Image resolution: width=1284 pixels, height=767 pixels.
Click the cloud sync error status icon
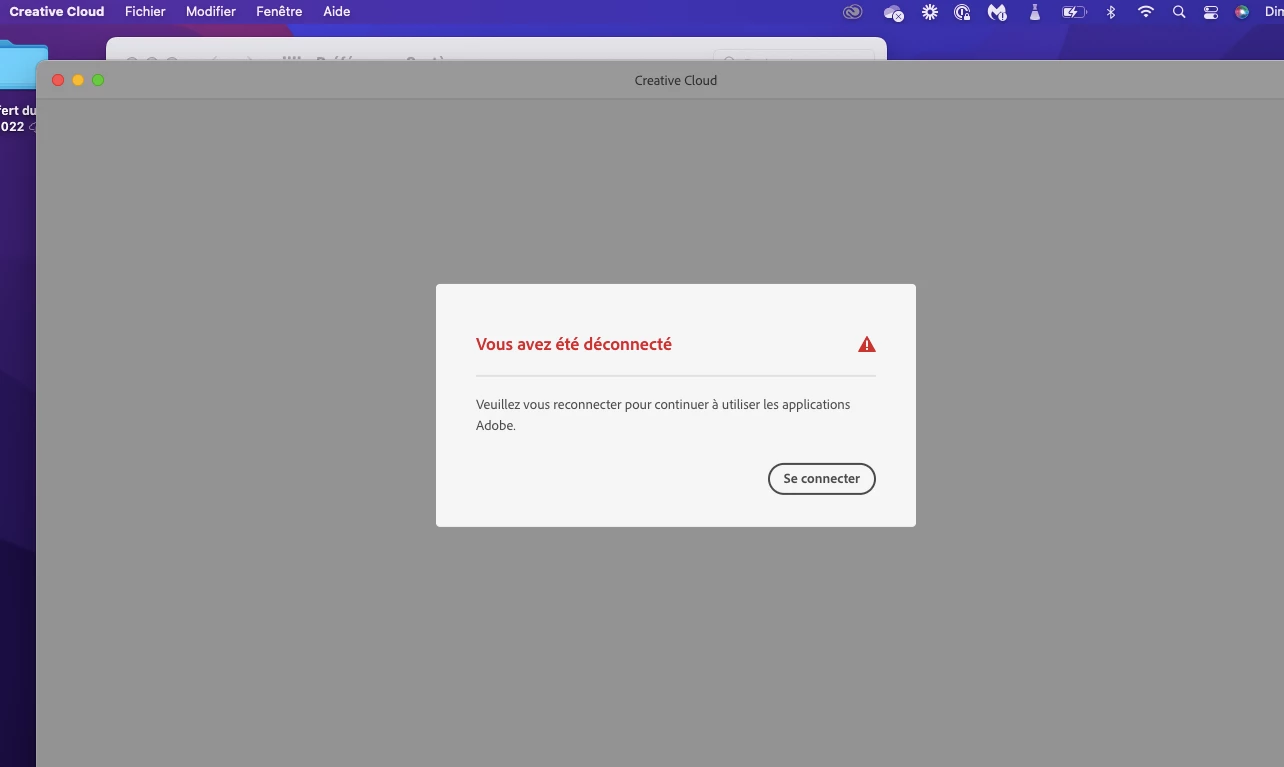click(894, 12)
